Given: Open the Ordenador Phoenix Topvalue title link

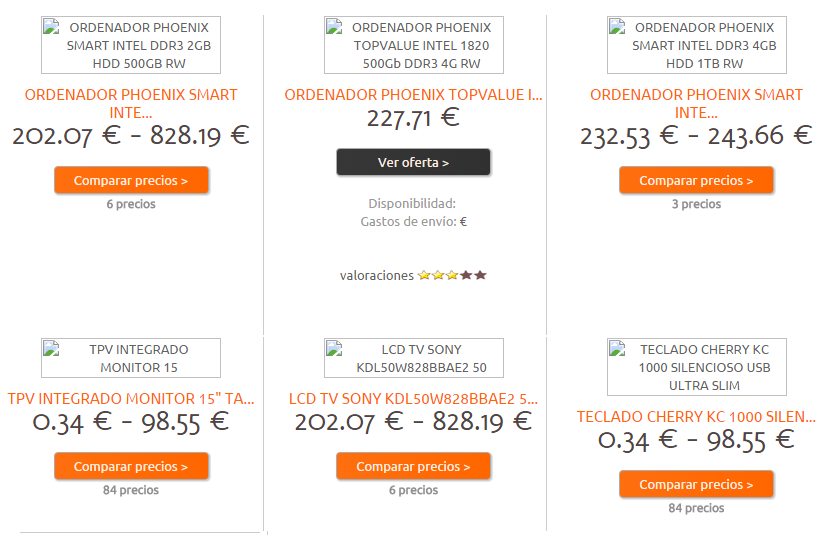Looking at the screenshot, I should (x=414, y=95).
